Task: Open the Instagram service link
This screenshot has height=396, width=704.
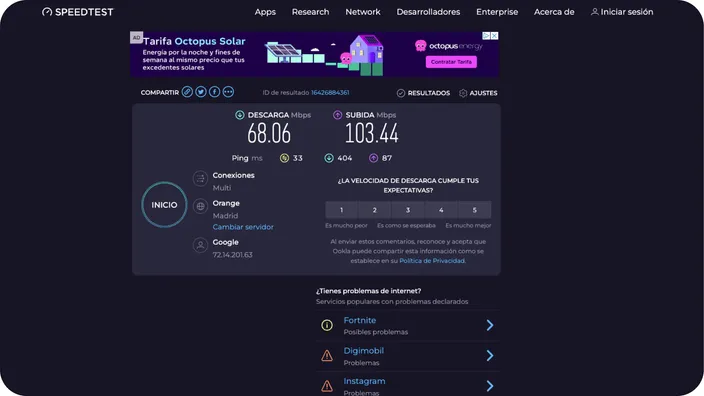Action: point(364,381)
